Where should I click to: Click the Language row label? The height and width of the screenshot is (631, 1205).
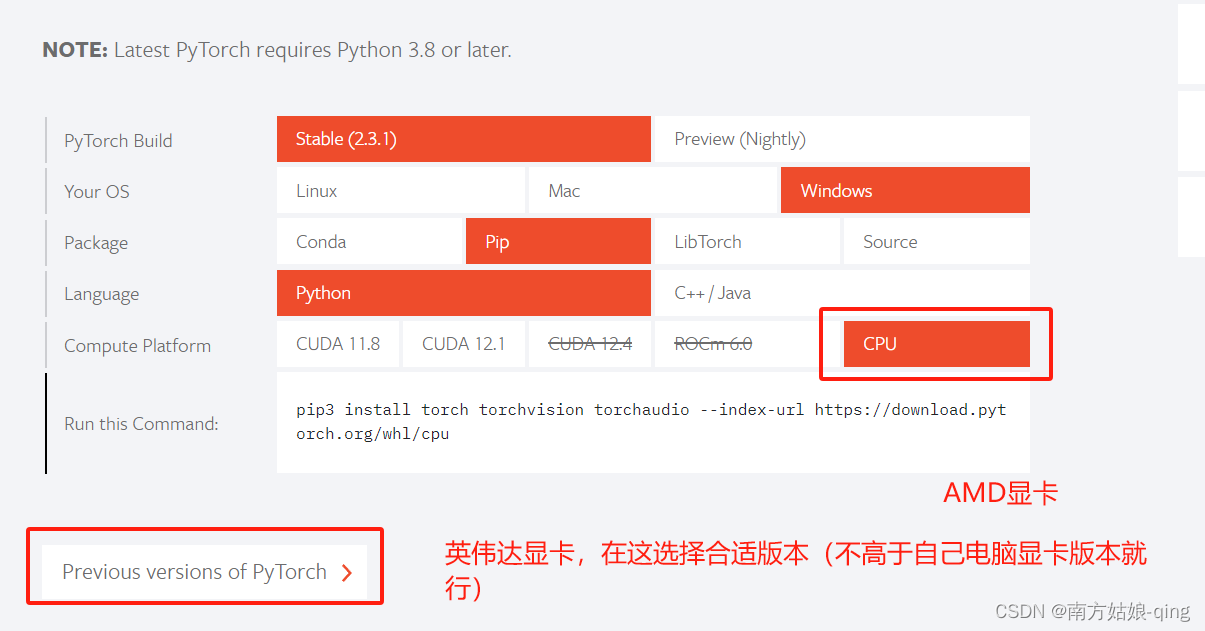pyautogui.click(x=101, y=294)
